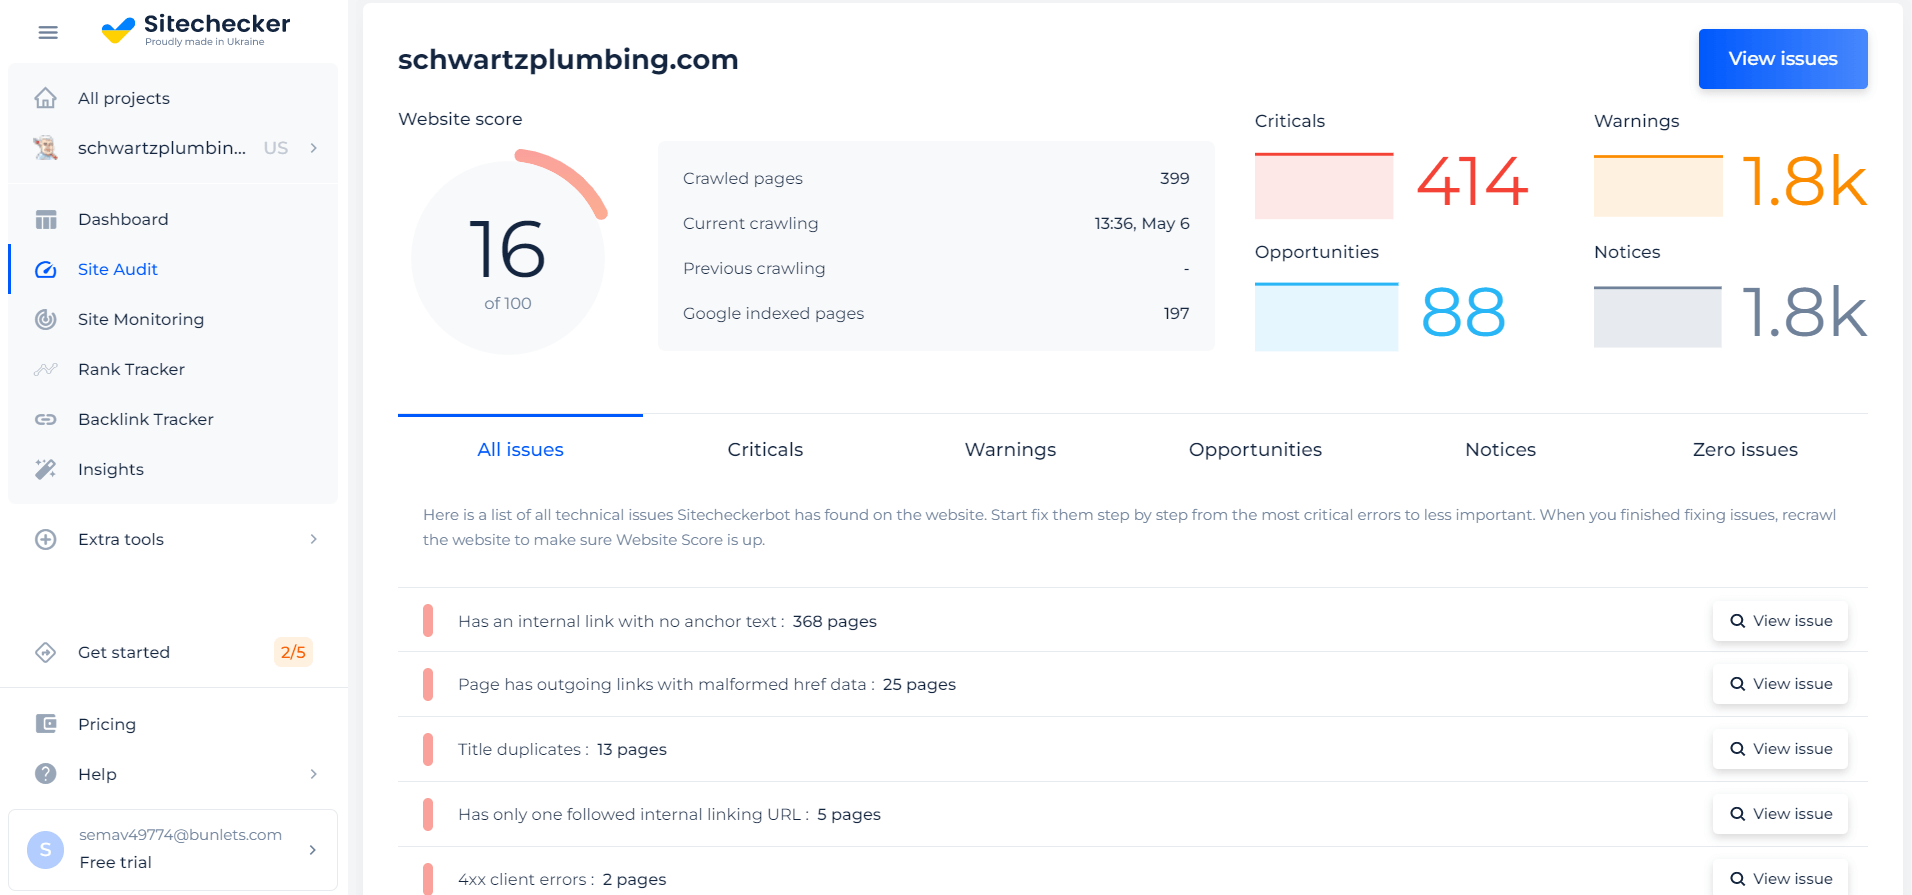Image resolution: width=1912 pixels, height=895 pixels.
Task: Open the Pricing page link
Action: click(107, 724)
